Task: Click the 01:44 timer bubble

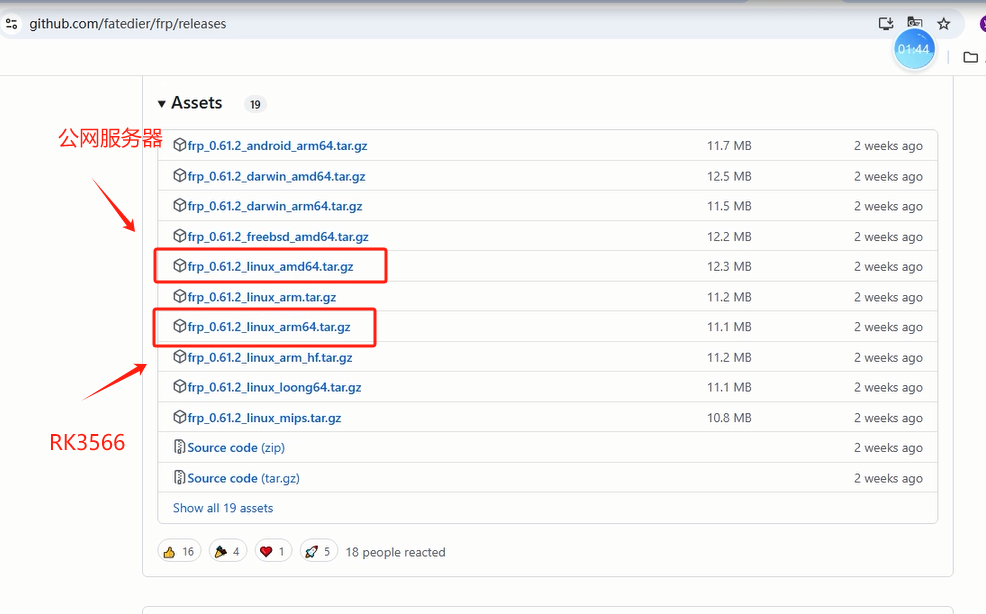Action: pyautogui.click(x=914, y=49)
